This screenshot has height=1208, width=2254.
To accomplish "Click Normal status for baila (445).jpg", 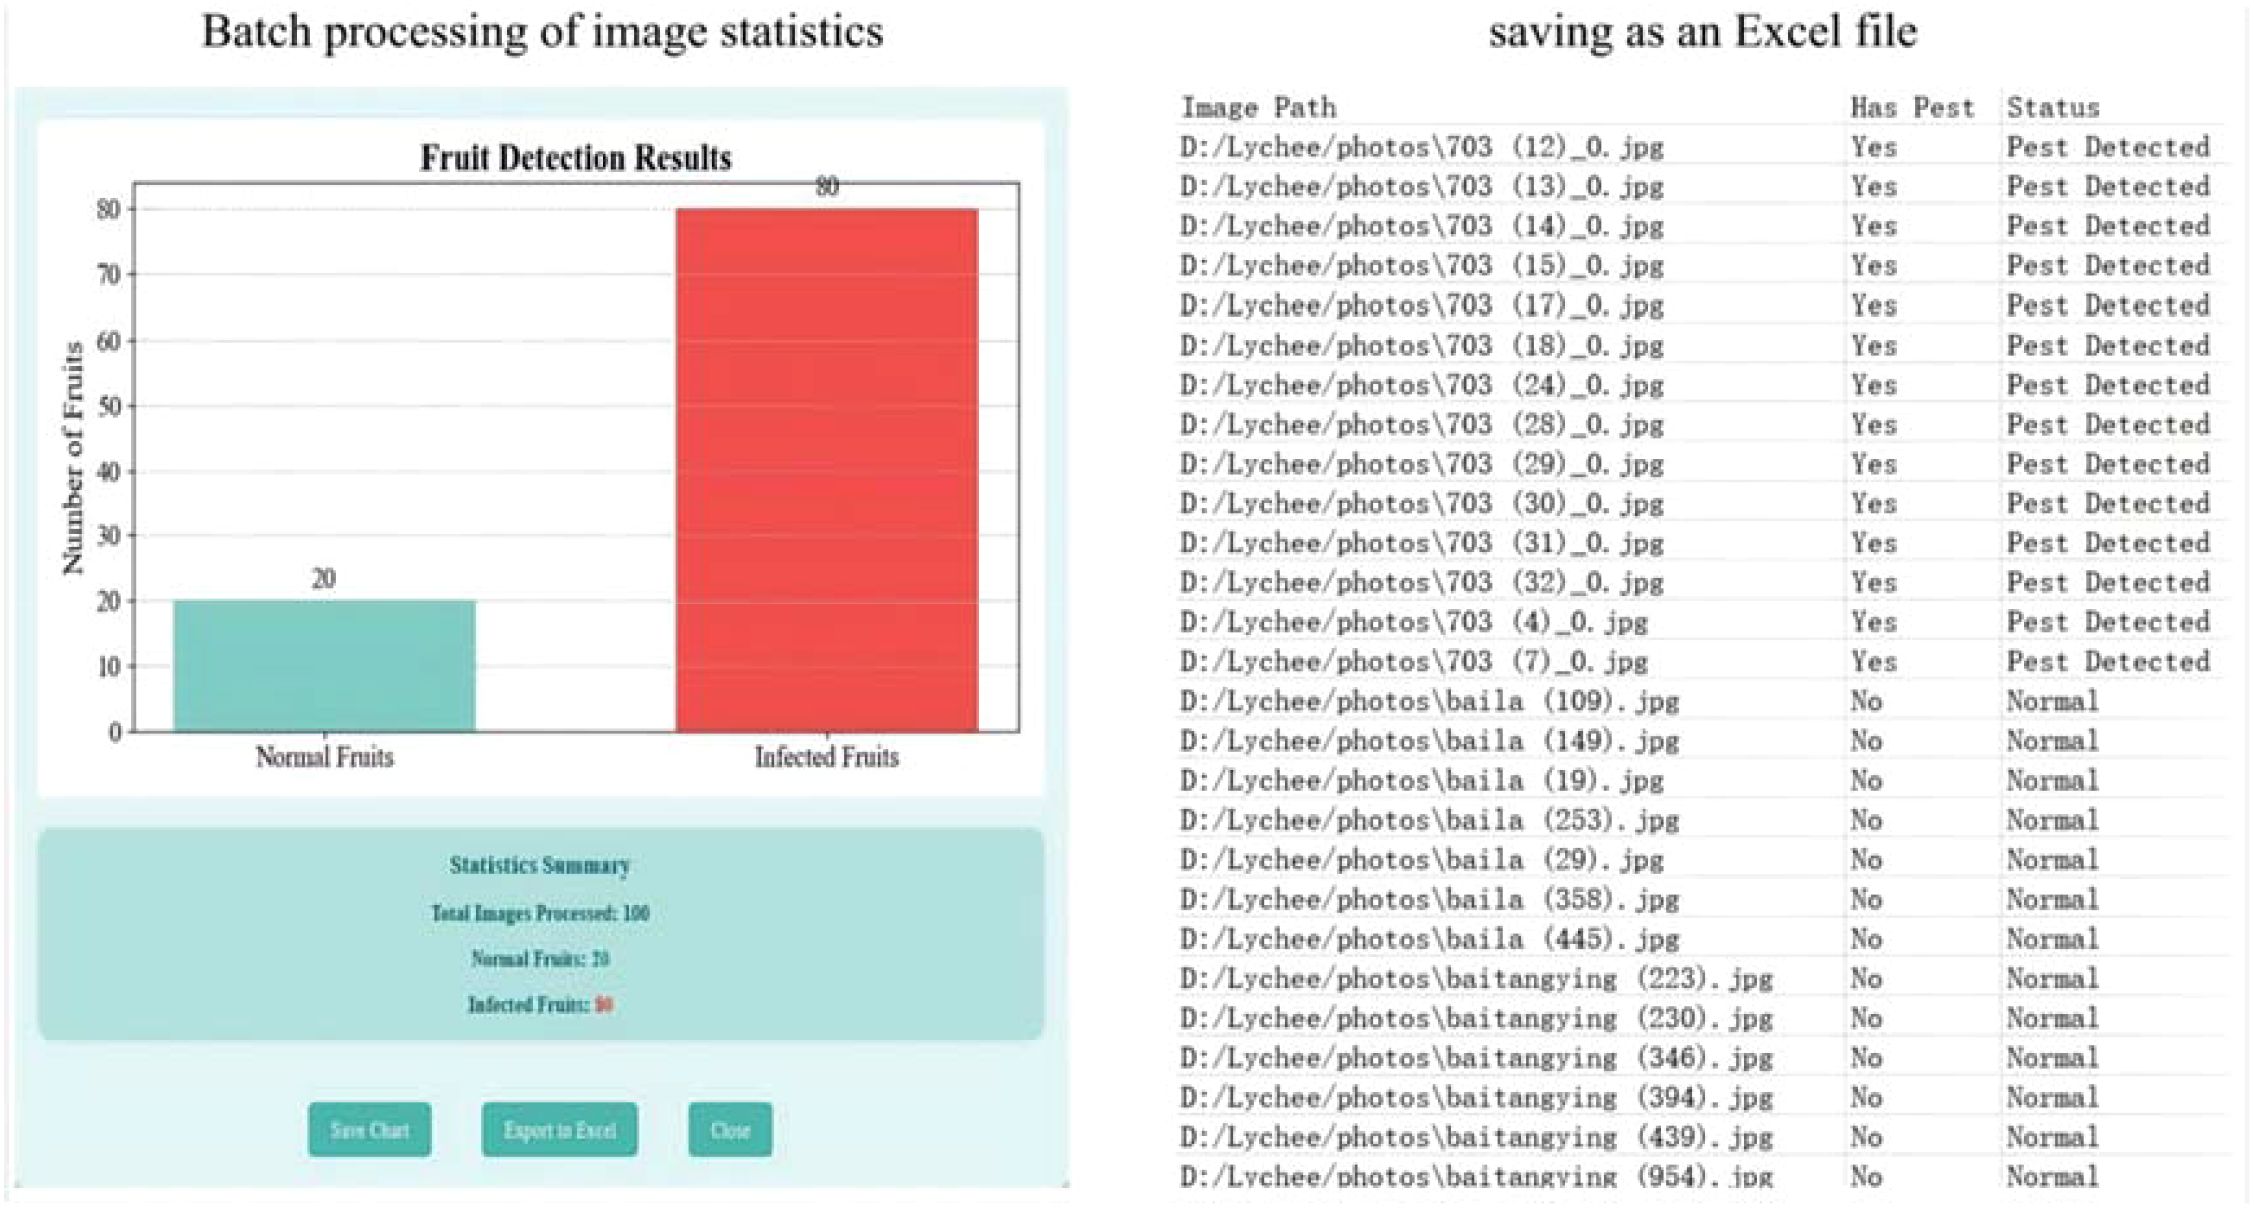I will (x=2052, y=939).
